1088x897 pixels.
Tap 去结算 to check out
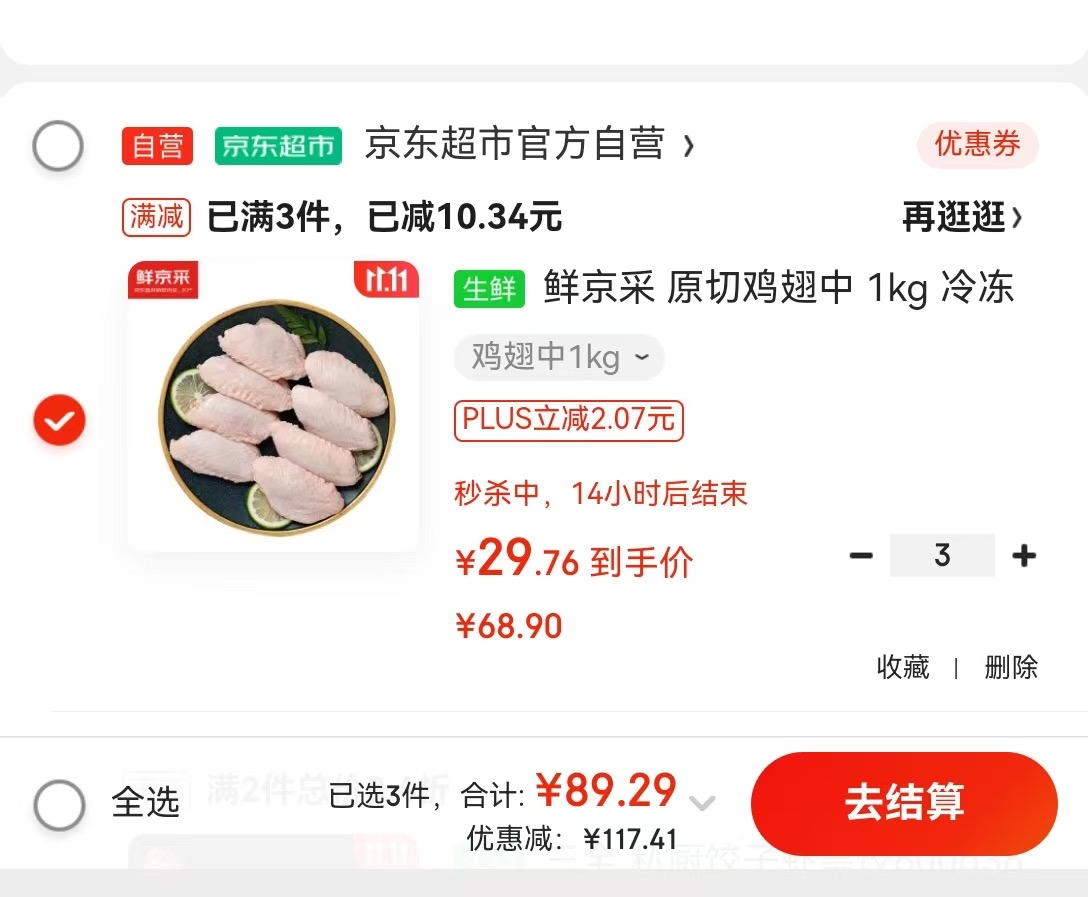(904, 803)
